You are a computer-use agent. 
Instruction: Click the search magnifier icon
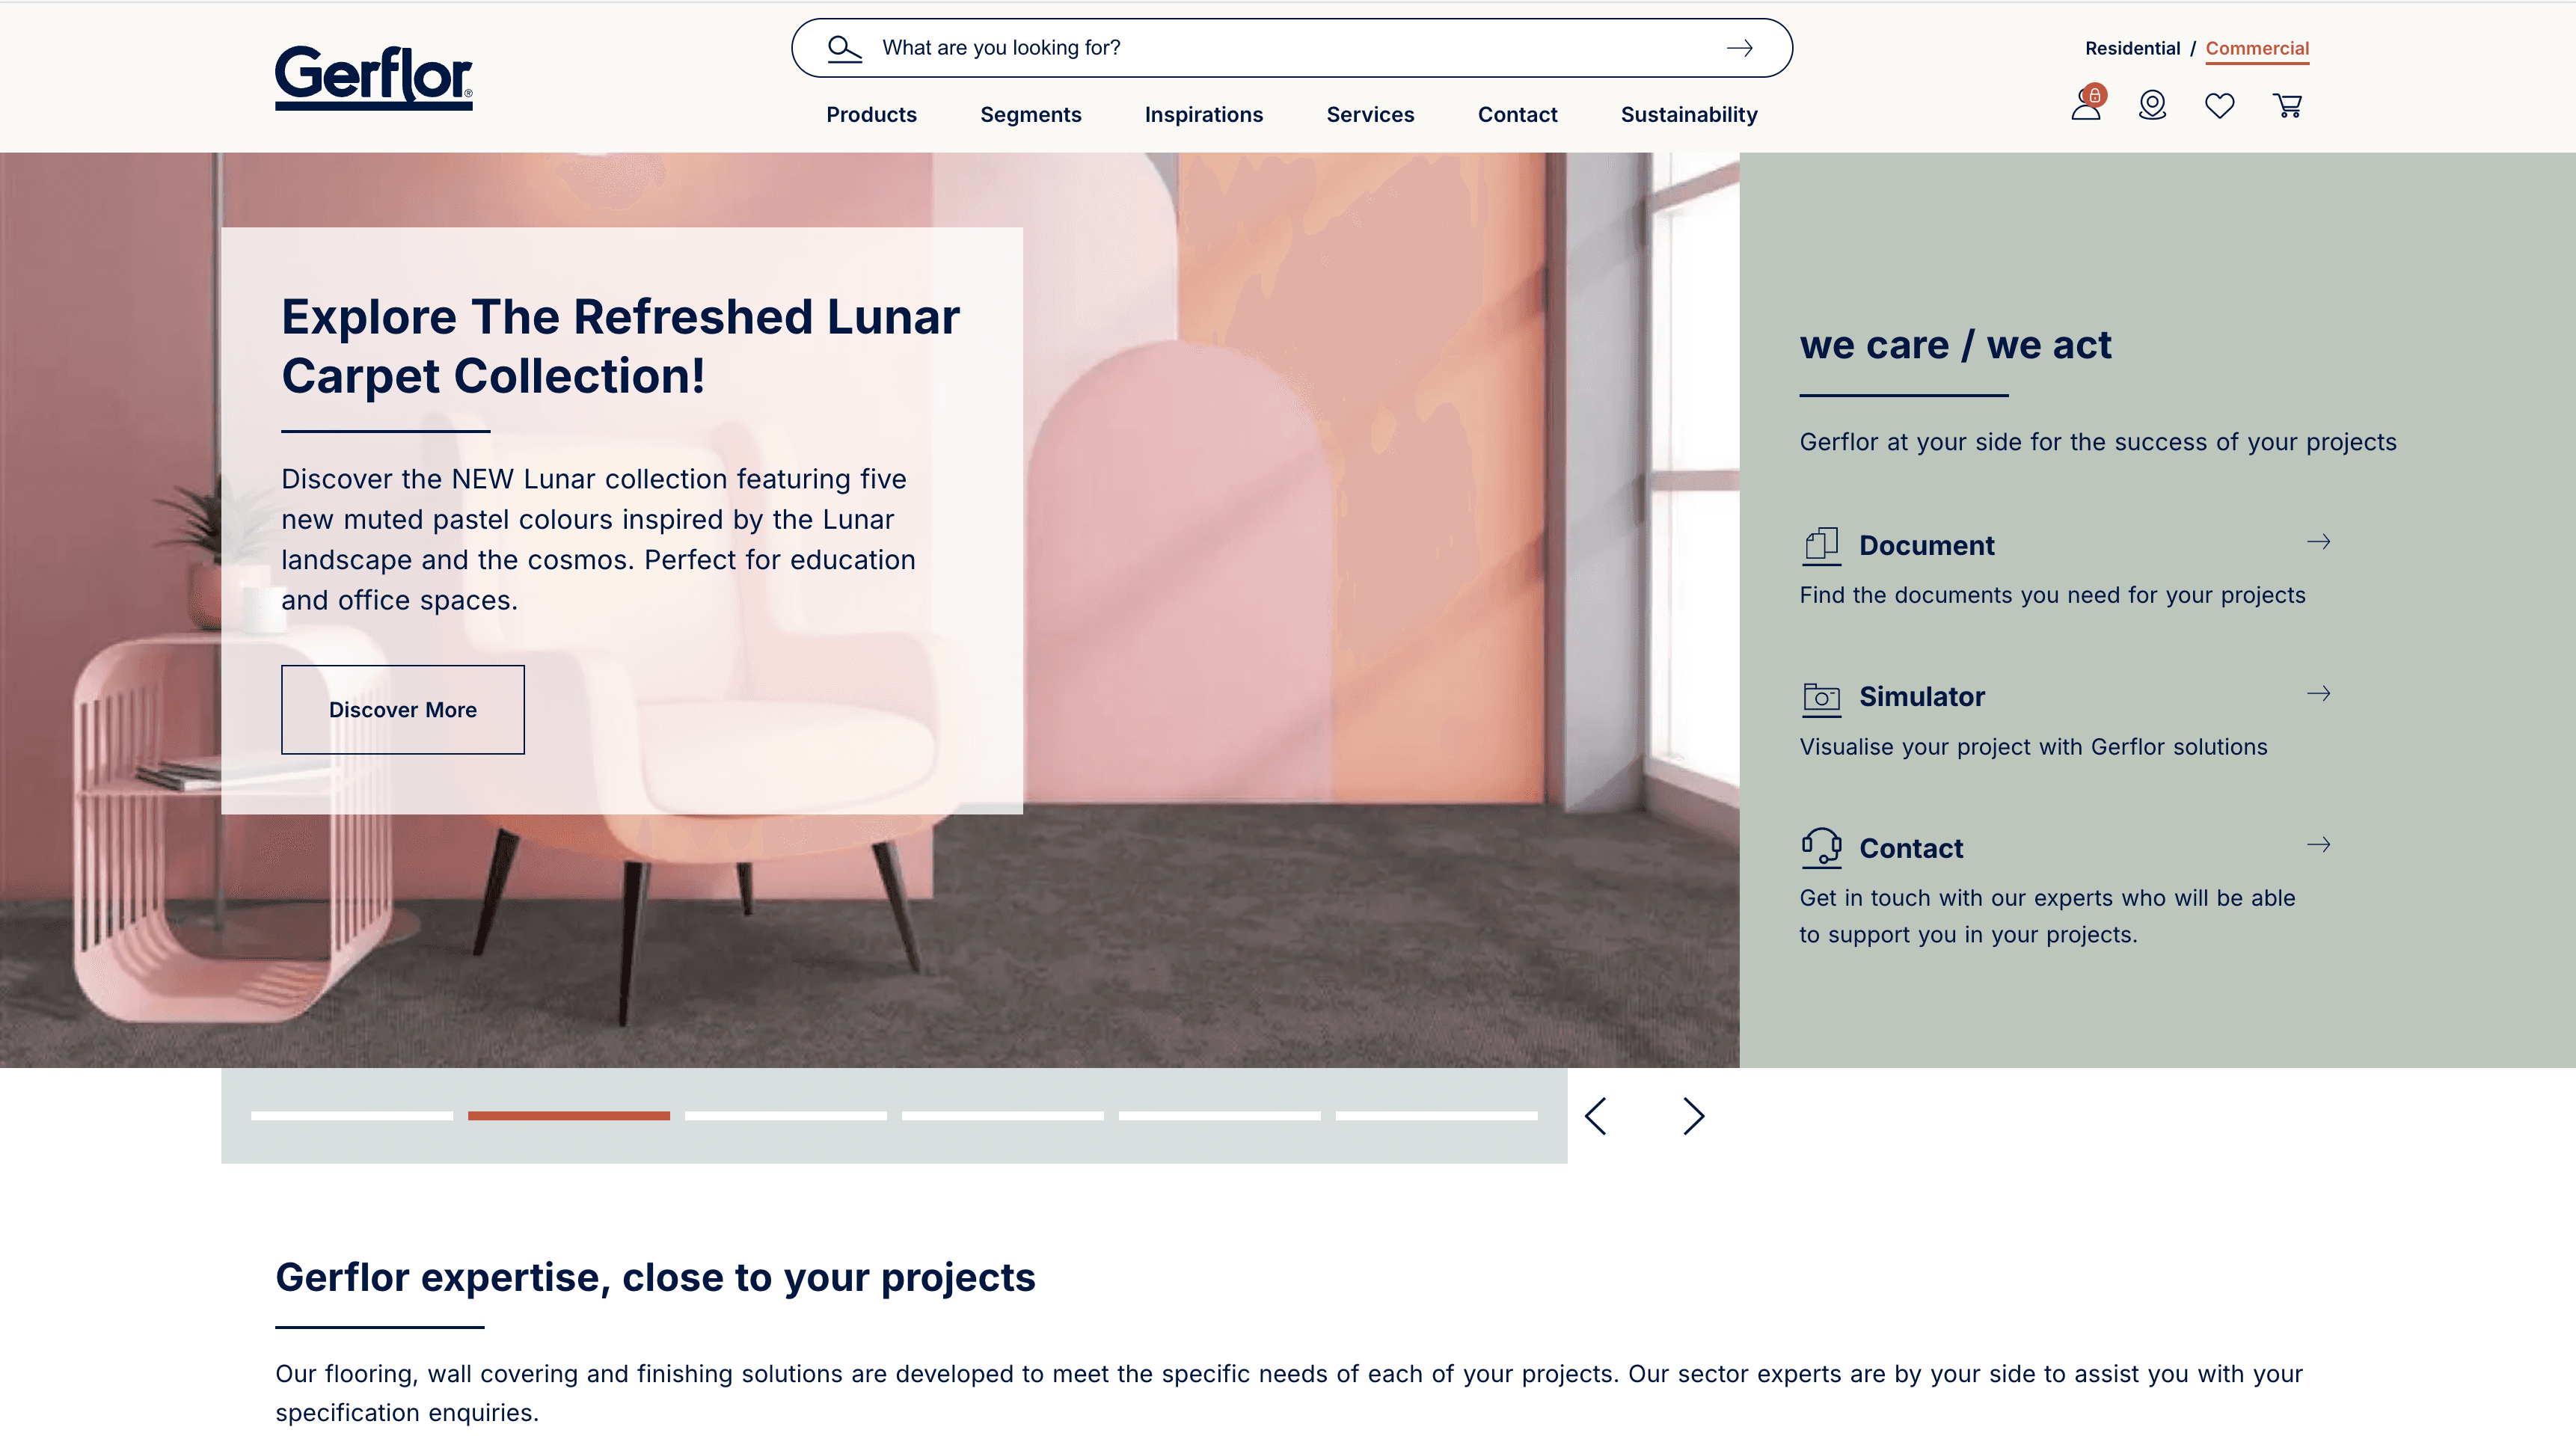pyautogui.click(x=844, y=48)
